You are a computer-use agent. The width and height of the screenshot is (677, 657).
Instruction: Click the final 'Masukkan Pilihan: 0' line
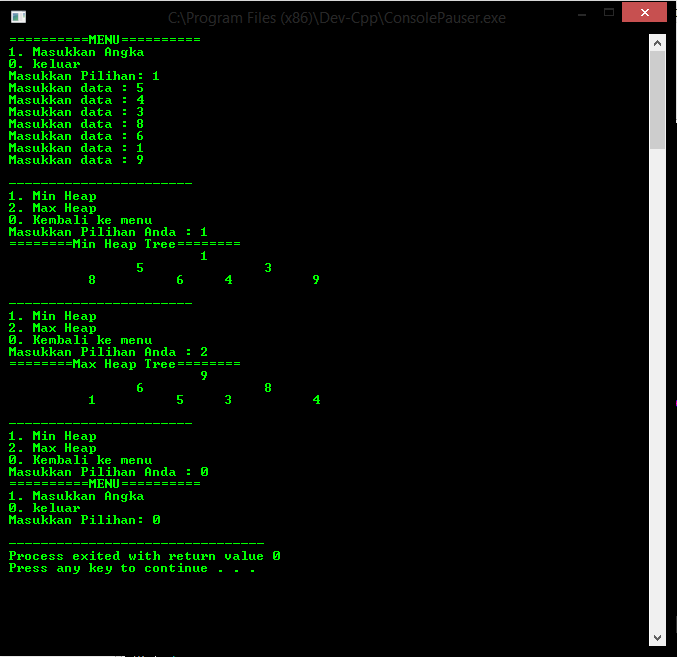pos(85,520)
